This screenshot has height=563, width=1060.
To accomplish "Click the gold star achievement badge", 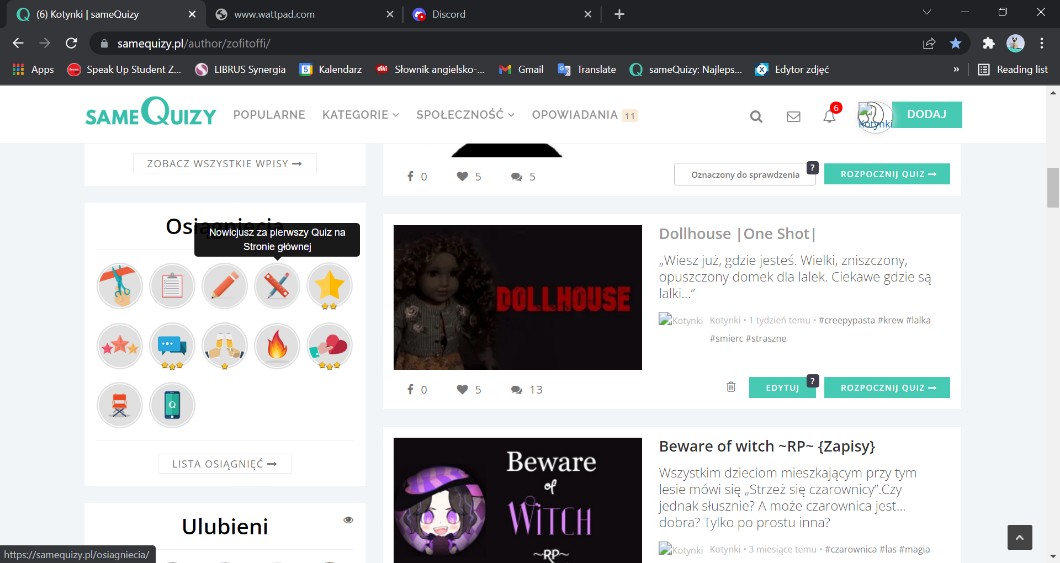I will (329, 287).
